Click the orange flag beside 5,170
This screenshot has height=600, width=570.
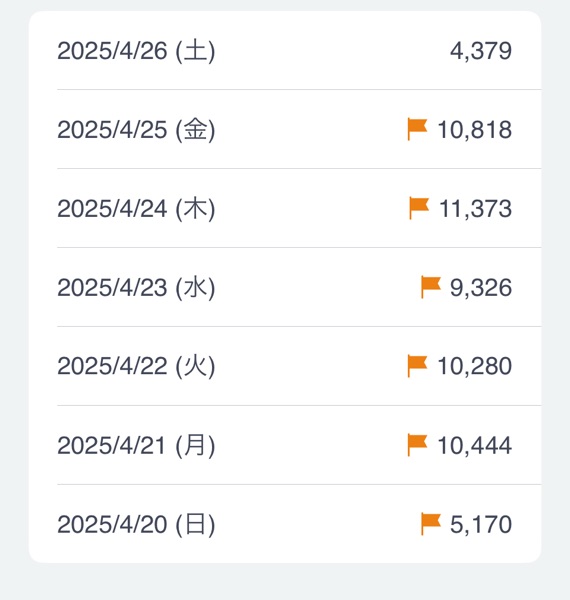tap(431, 524)
